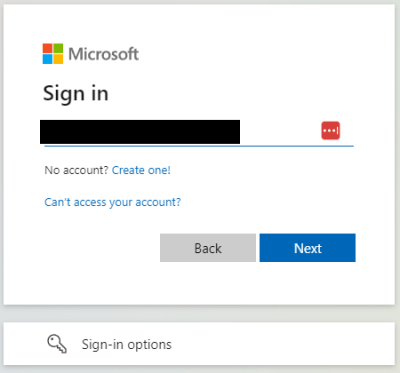Focus the email input field
Screen dimensions: 400x373
click(x=199, y=132)
